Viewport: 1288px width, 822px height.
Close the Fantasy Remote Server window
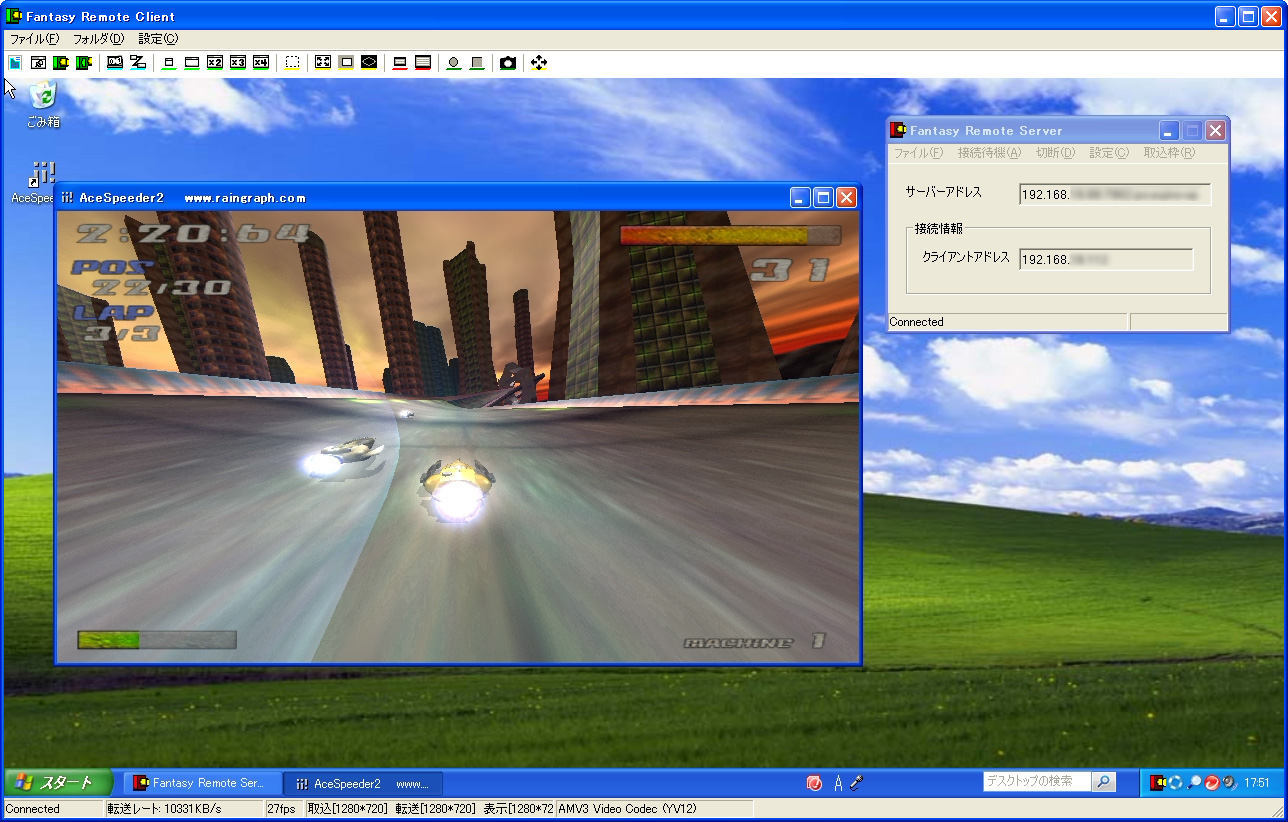pyautogui.click(x=1215, y=130)
